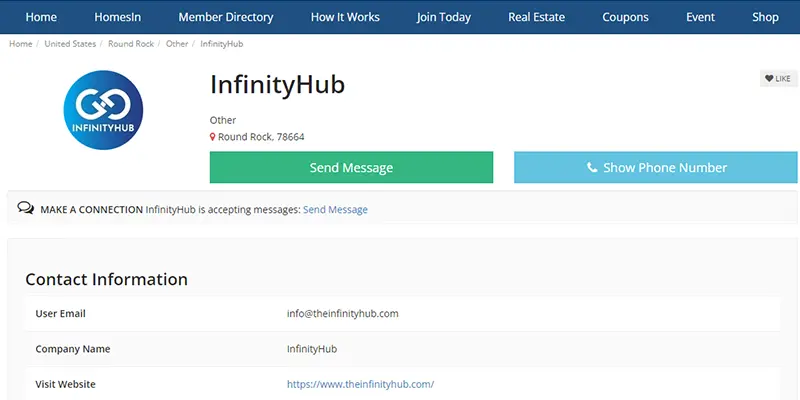This screenshot has width=800, height=400.
Task: Click the Round Rock, 78664 location text
Action: click(261, 137)
